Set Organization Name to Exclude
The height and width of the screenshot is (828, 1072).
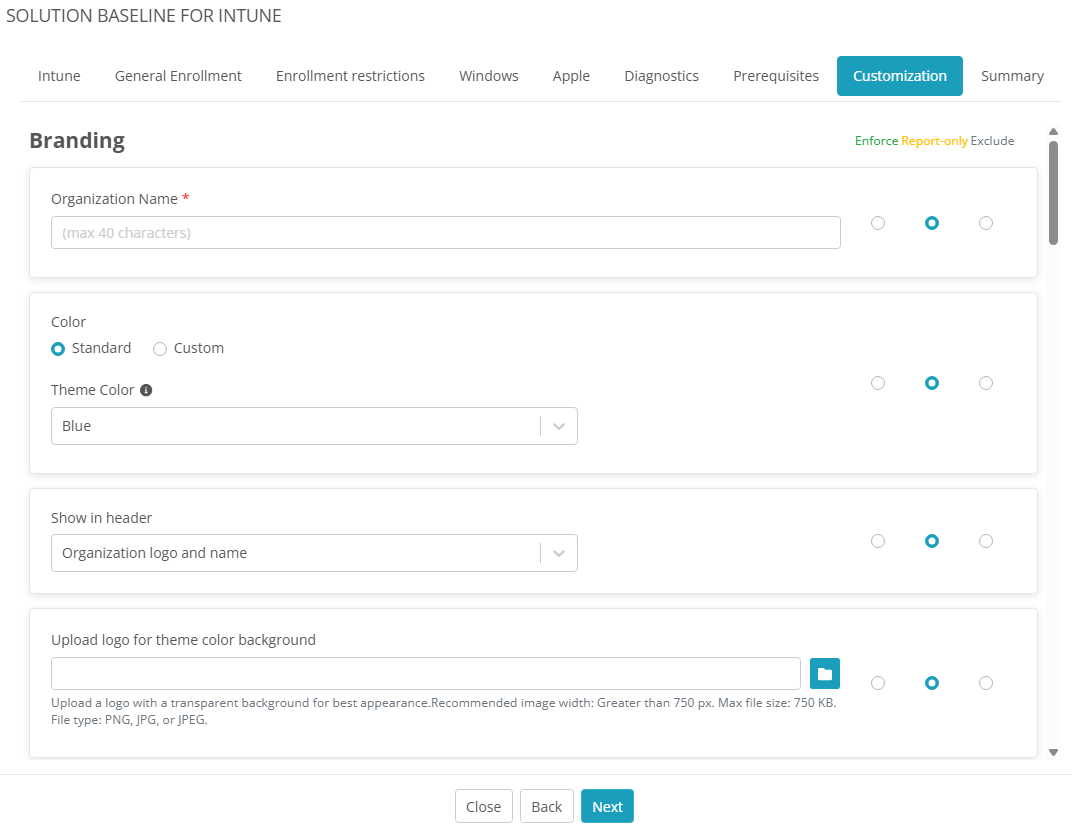pyautogui.click(x=985, y=223)
